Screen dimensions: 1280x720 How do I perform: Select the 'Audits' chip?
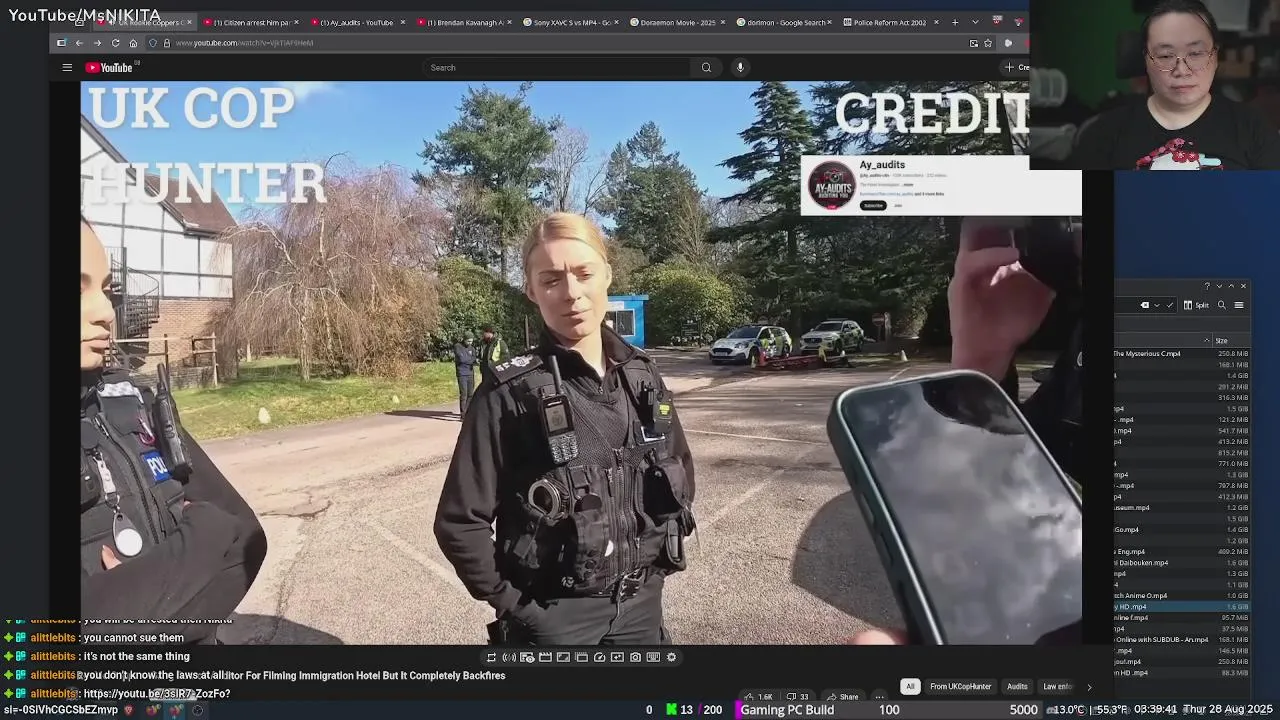click(x=1017, y=687)
